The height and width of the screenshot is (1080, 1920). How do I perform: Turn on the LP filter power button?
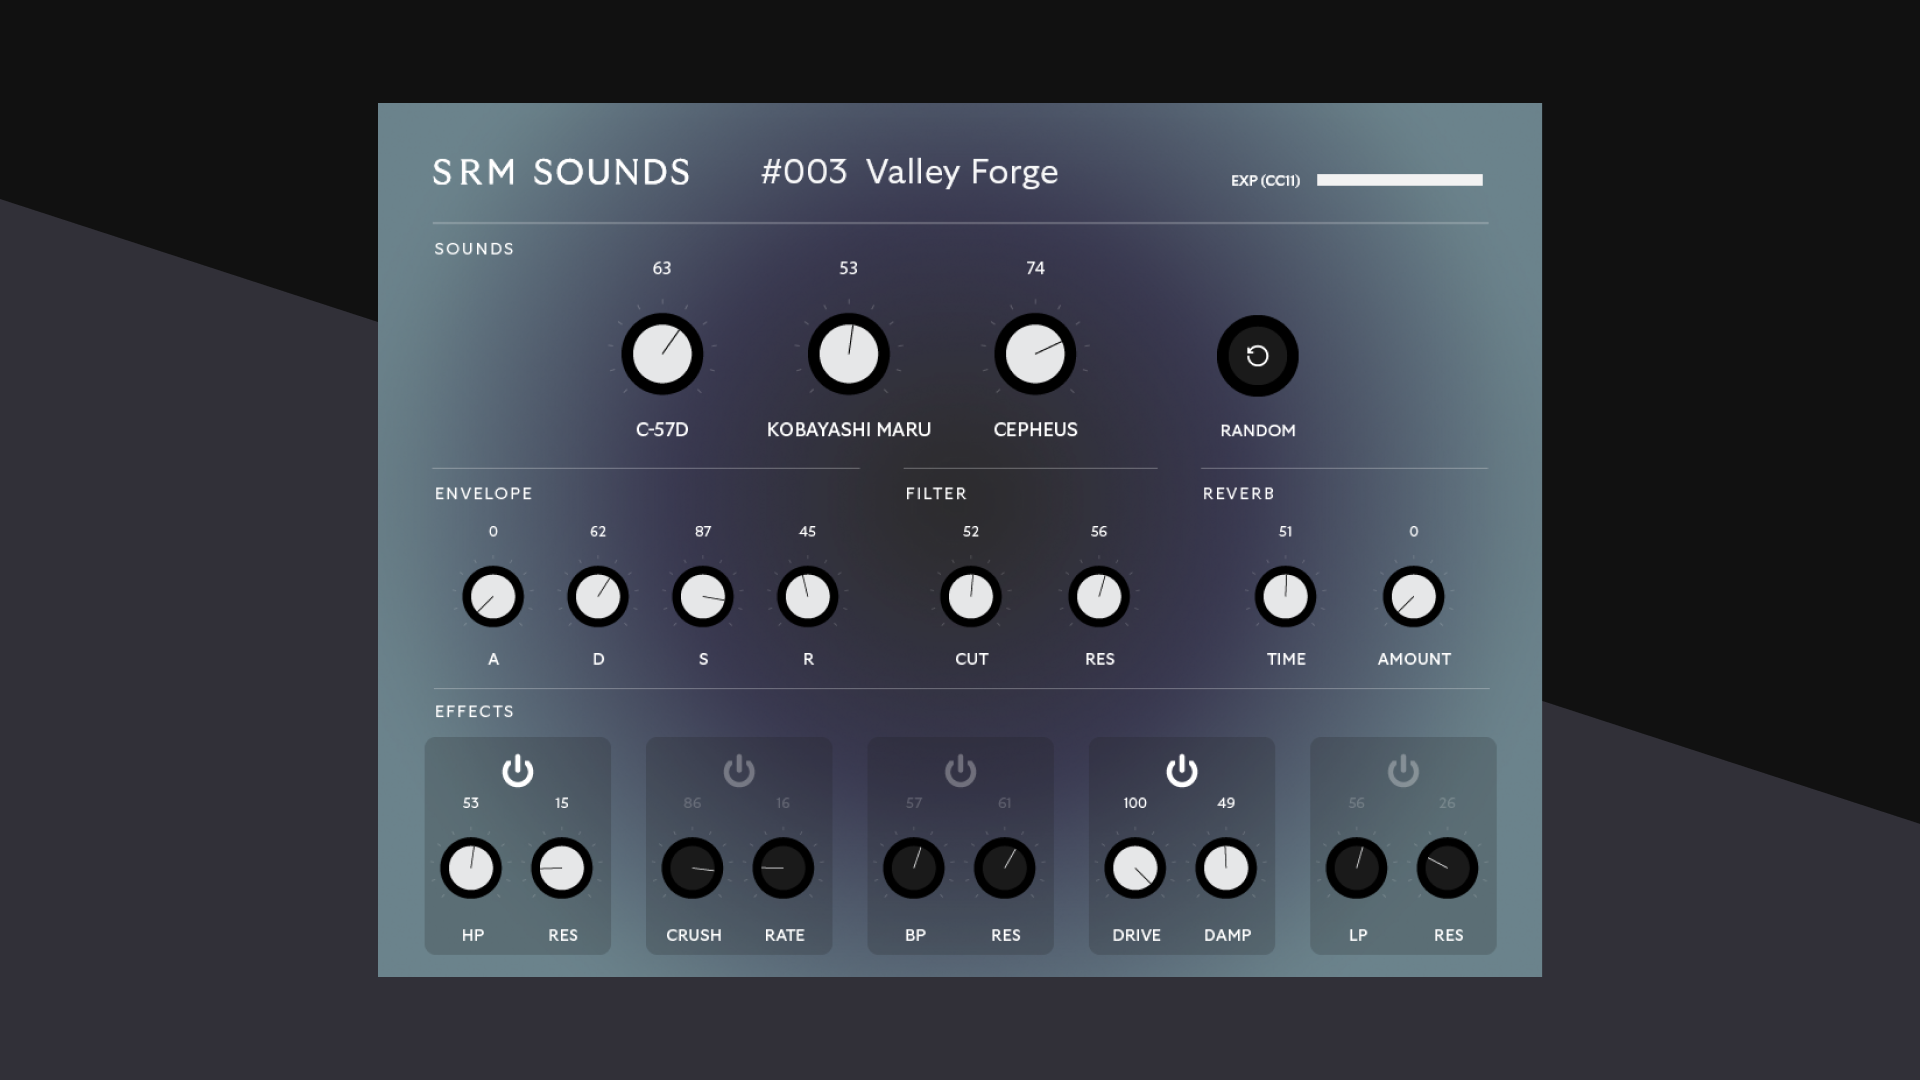tap(1403, 771)
